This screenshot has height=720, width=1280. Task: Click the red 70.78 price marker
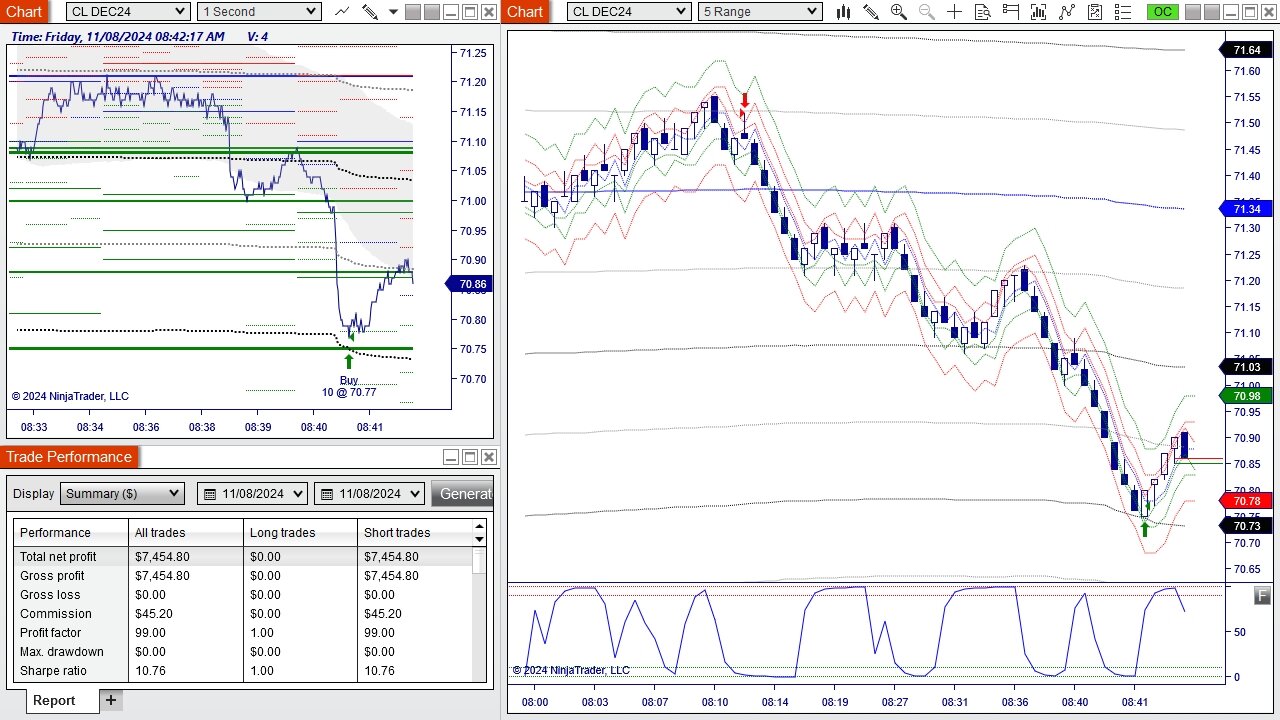pyautogui.click(x=1246, y=500)
